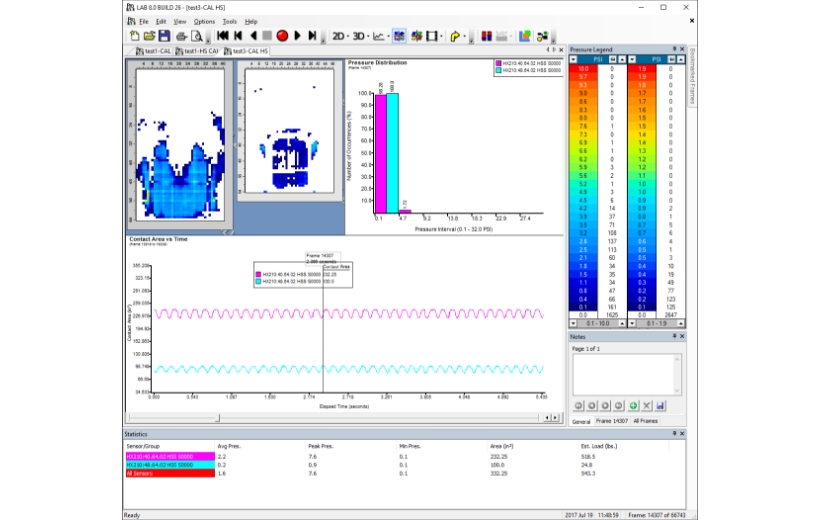Click the green Add note button
This screenshot has width=820, height=520.
[633, 405]
